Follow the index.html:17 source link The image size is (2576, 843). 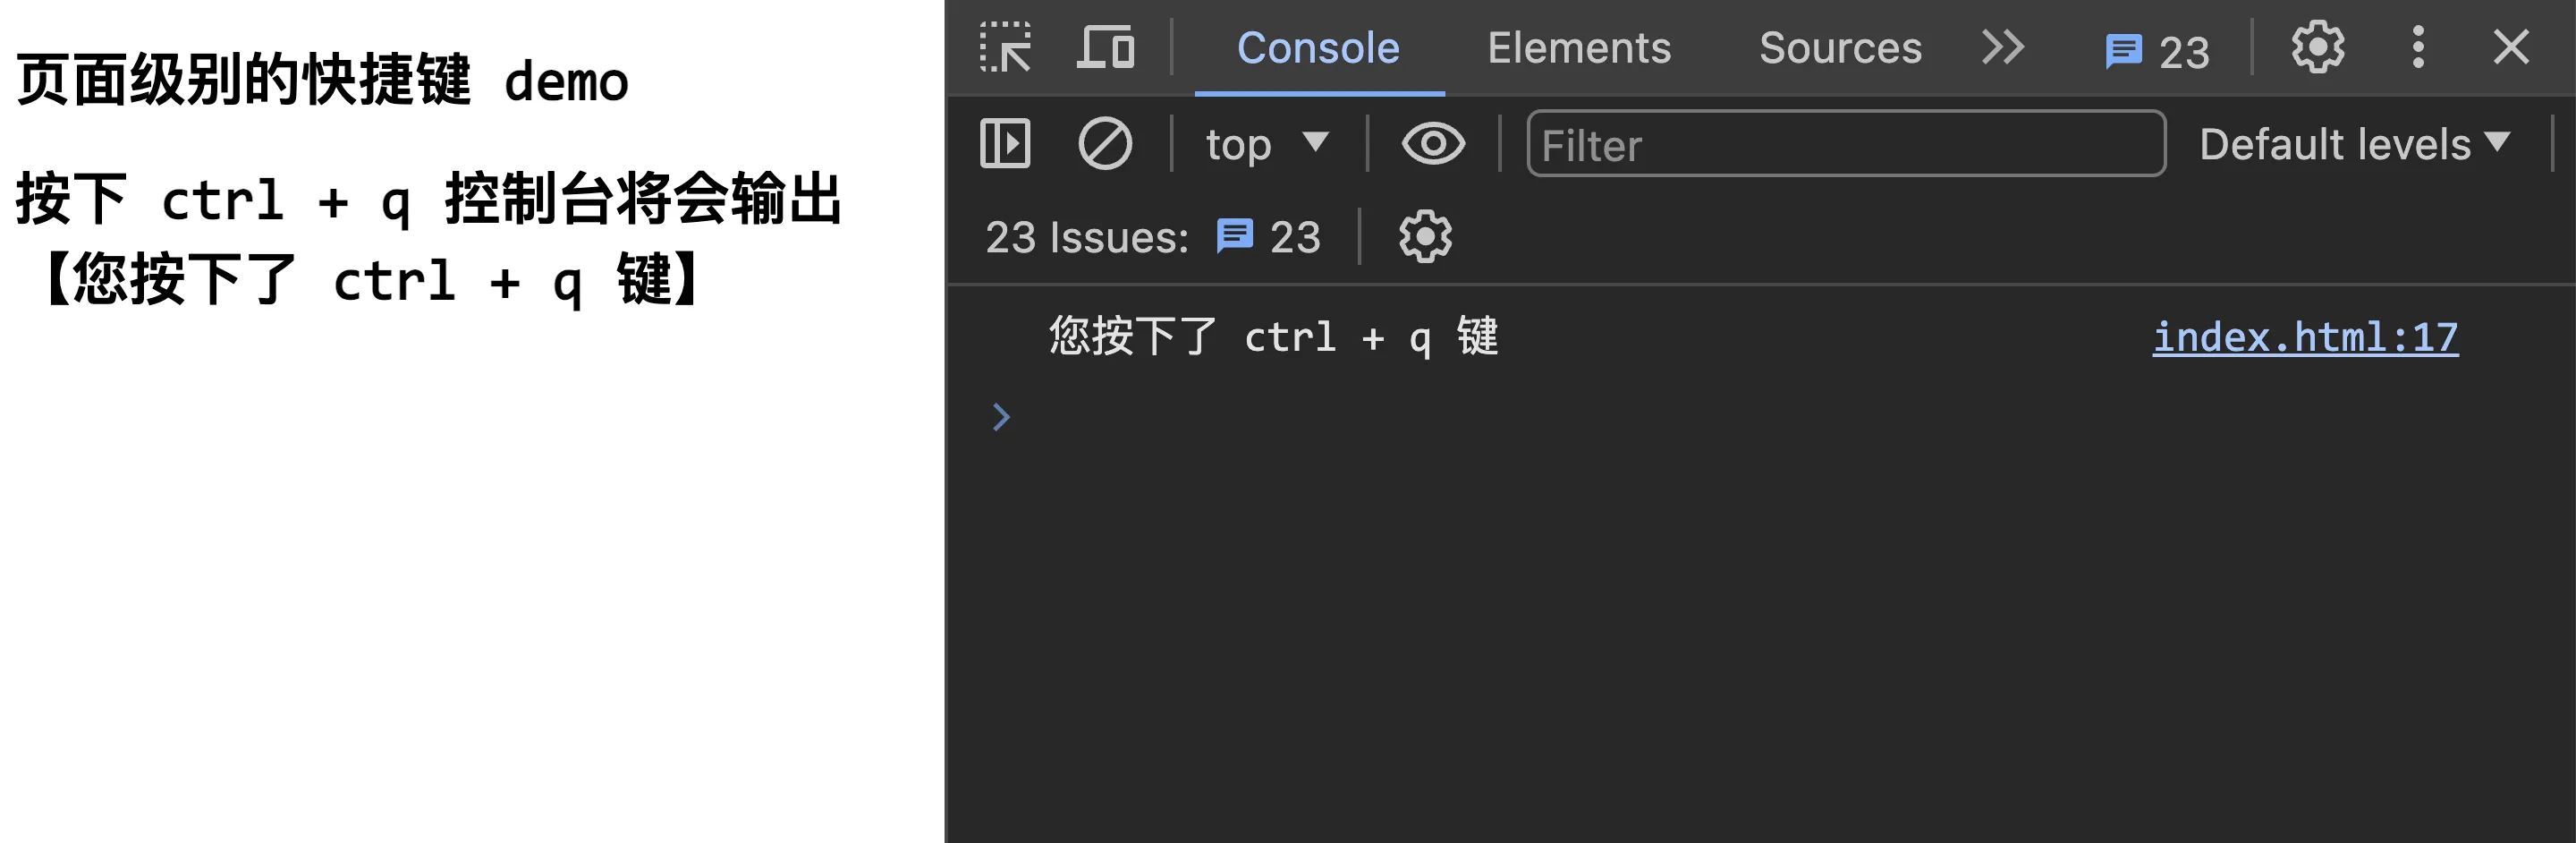pyautogui.click(x=2304, y=338)
